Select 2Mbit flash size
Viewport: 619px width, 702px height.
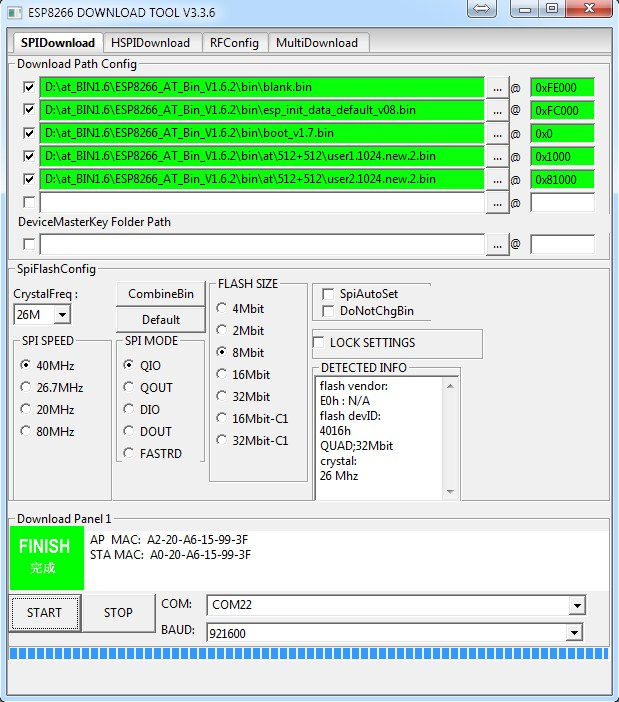(x=222, y=330)
